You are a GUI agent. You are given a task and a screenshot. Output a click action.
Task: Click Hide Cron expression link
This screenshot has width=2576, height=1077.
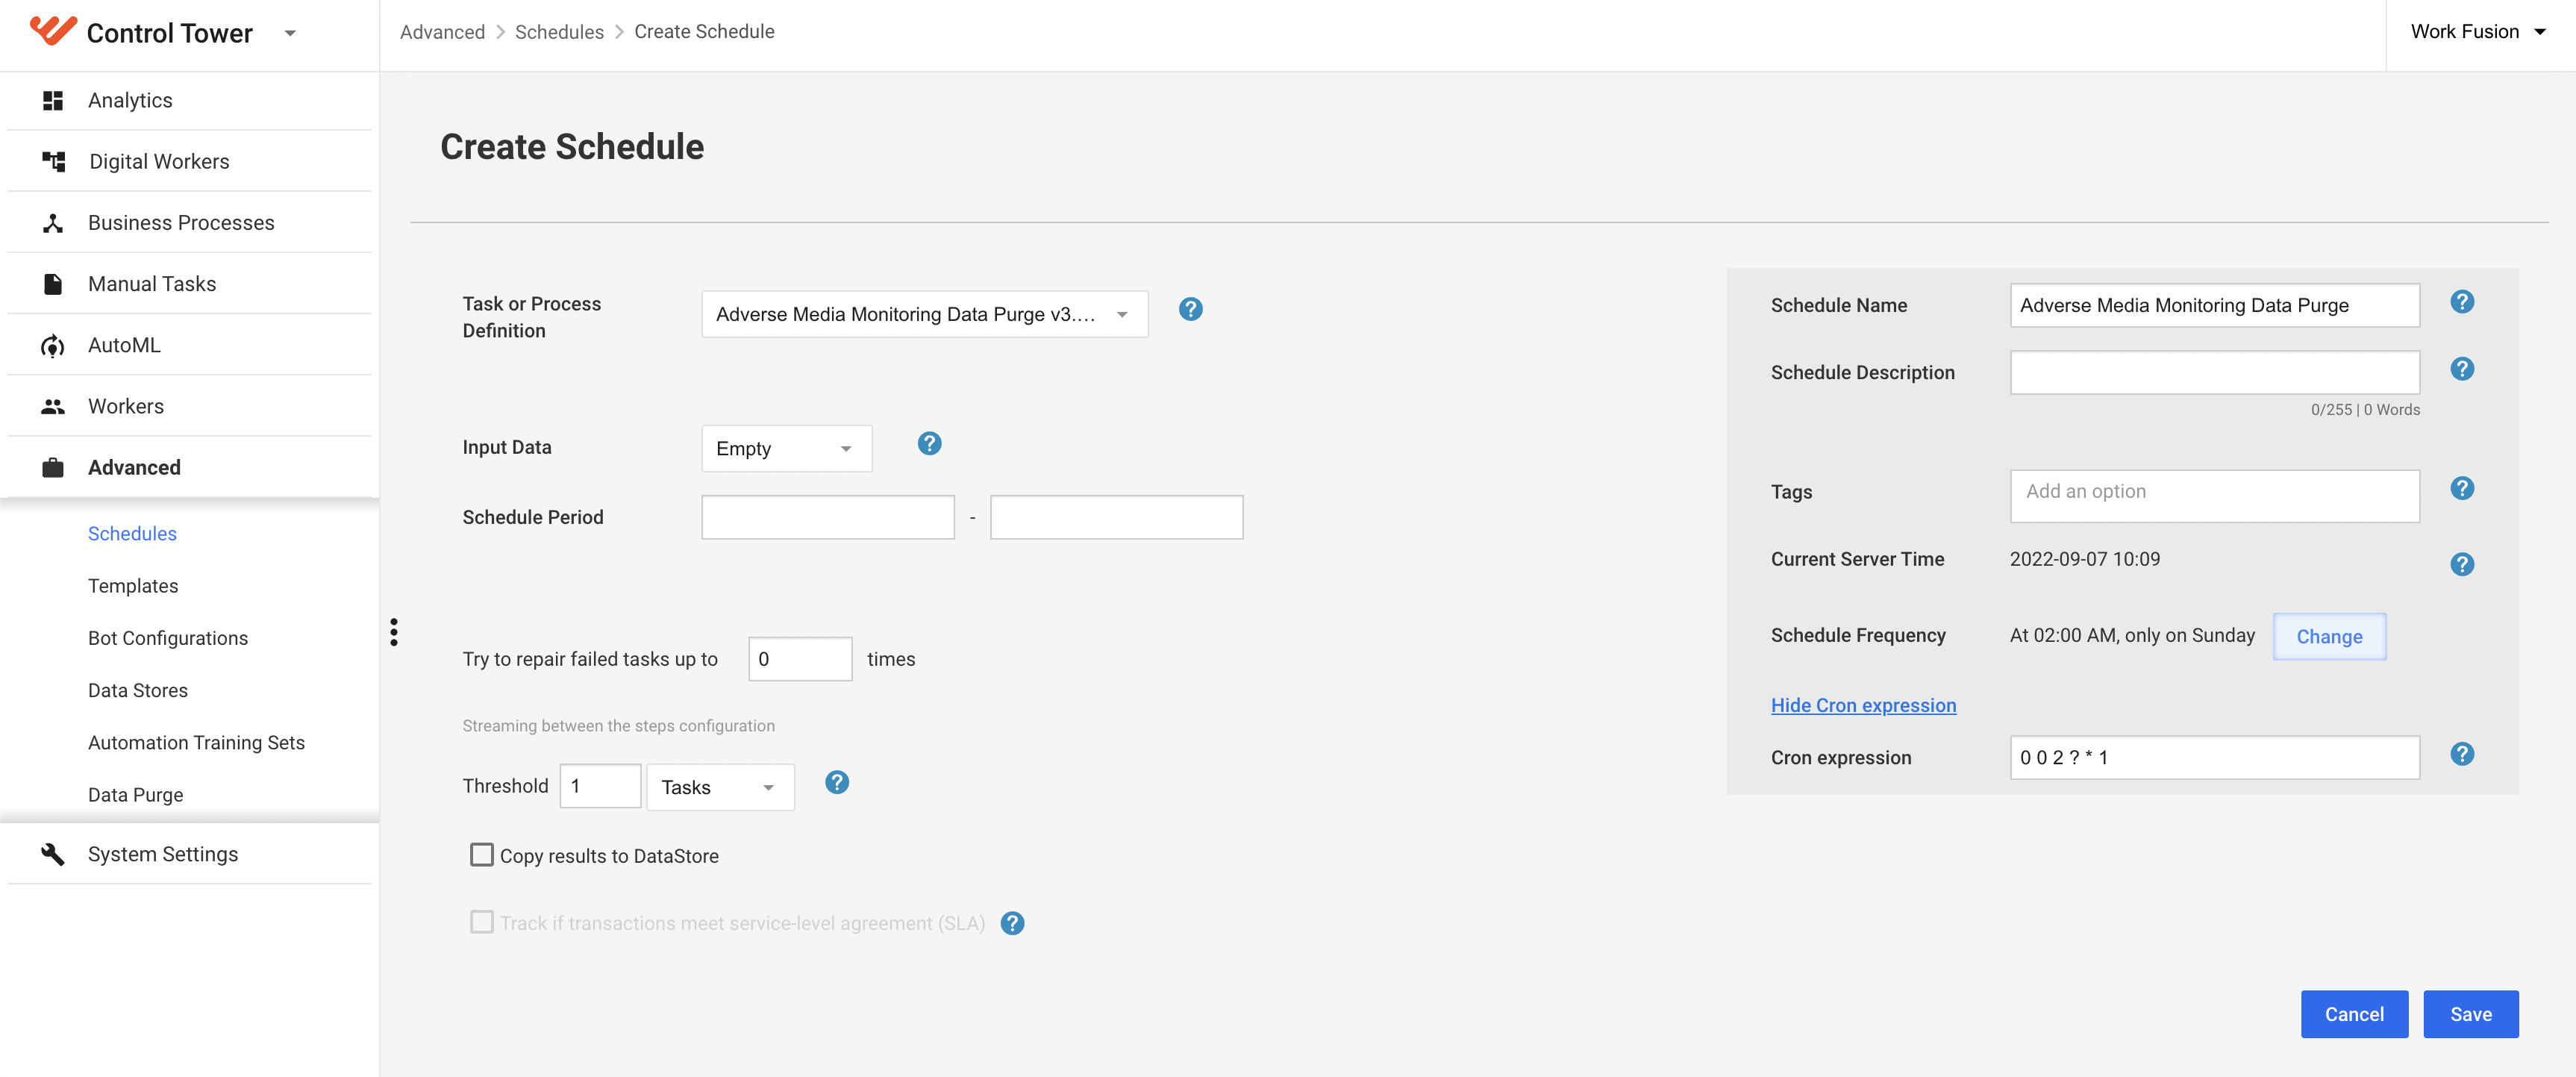coord(1863,705)
